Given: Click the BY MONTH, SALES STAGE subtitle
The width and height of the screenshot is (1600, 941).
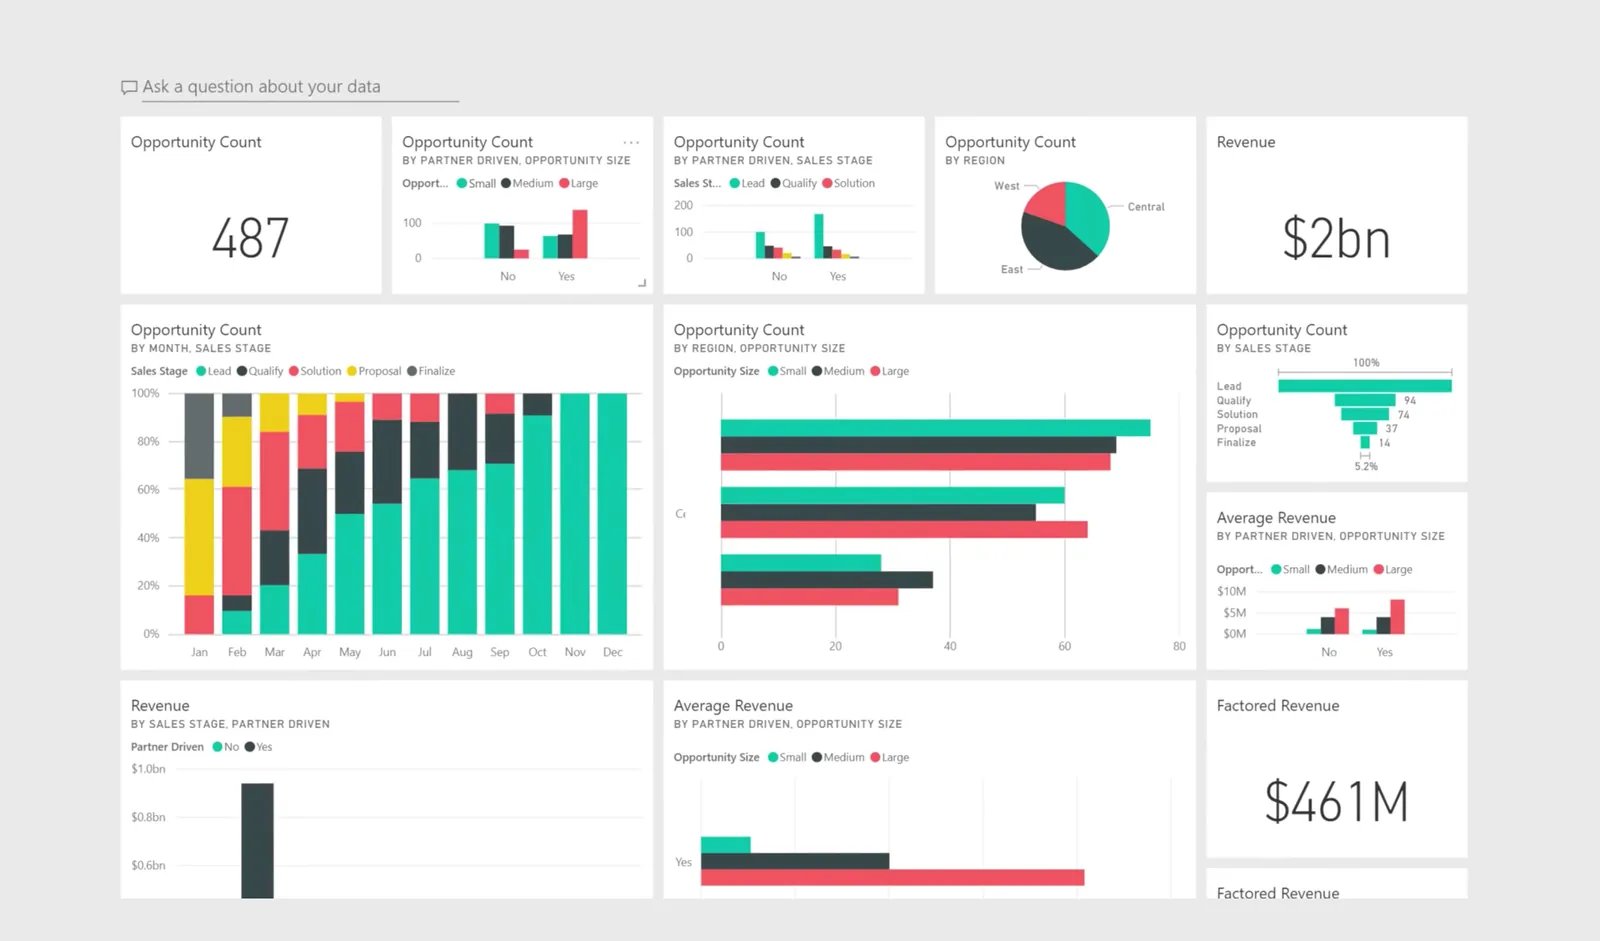Looking at the screenshot, I should (x=201, y=348).
